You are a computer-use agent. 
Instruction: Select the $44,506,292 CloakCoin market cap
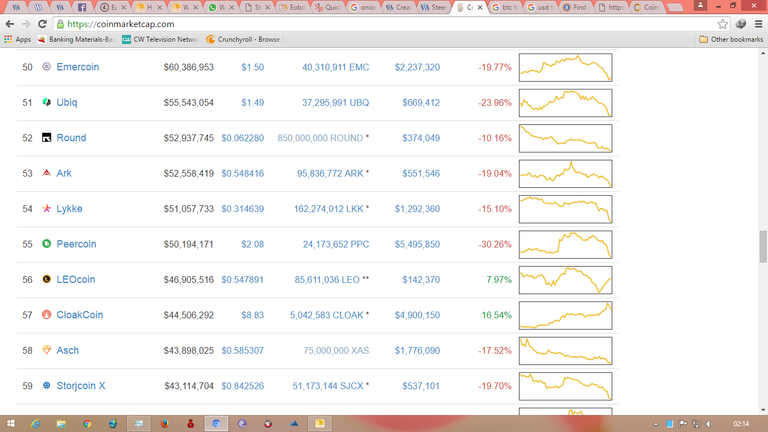(x=189, y=315)
